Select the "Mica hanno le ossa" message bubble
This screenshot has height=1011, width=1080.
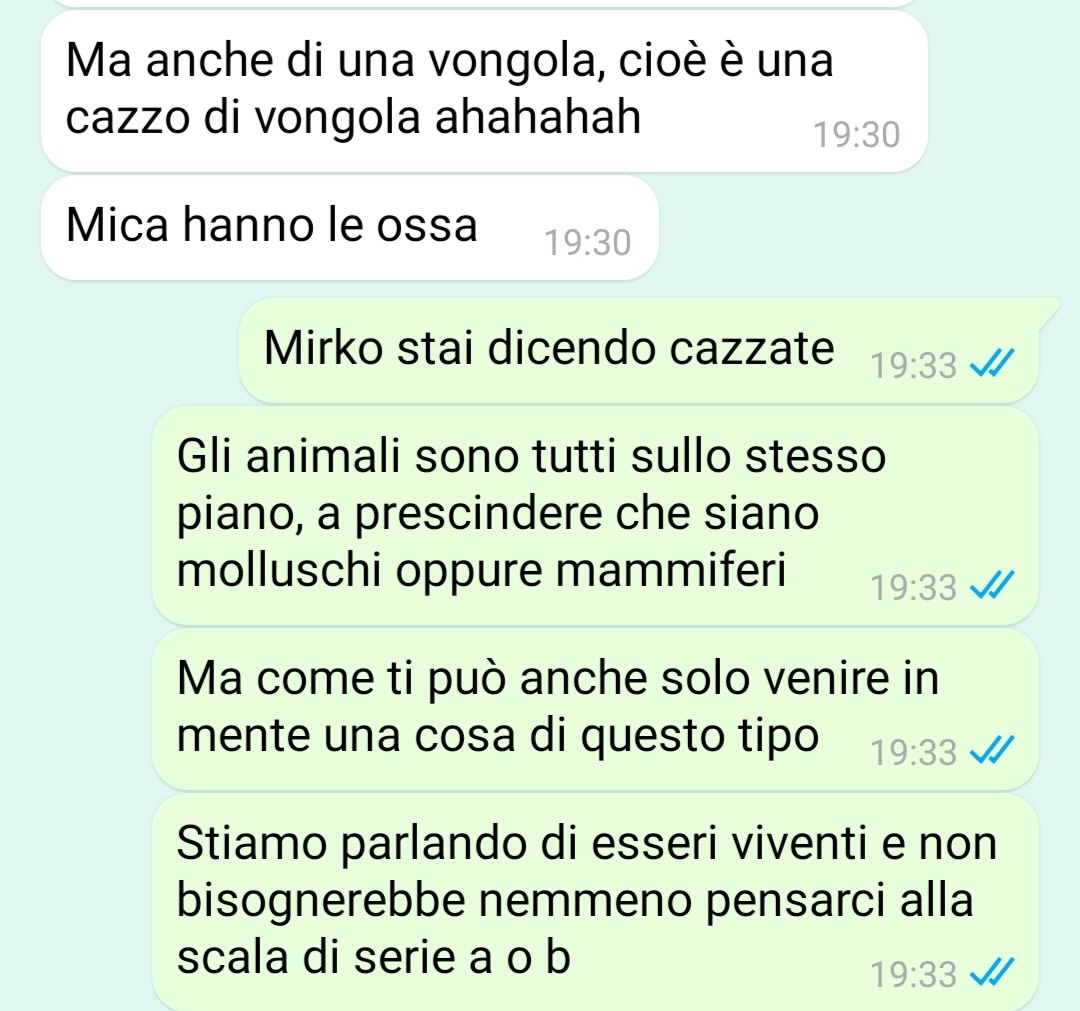coord(350,227)
